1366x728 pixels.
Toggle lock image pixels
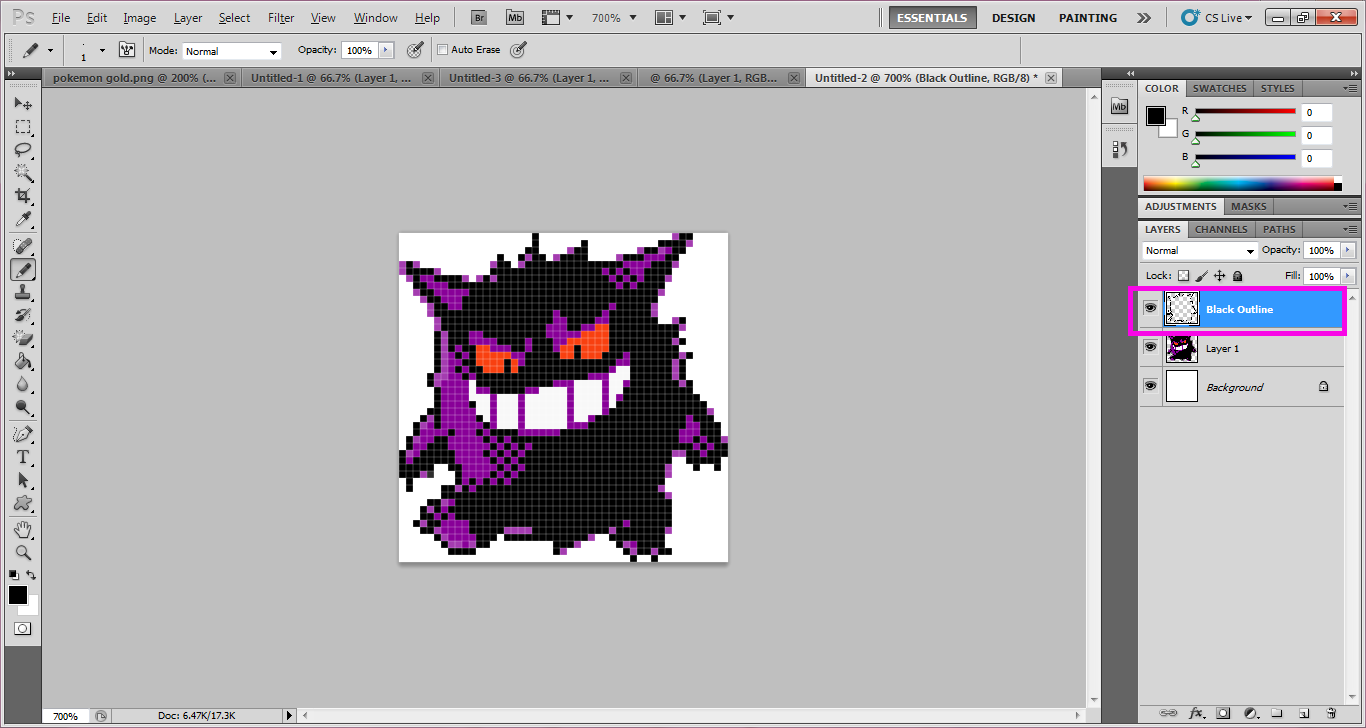[x=1202, y=275]
